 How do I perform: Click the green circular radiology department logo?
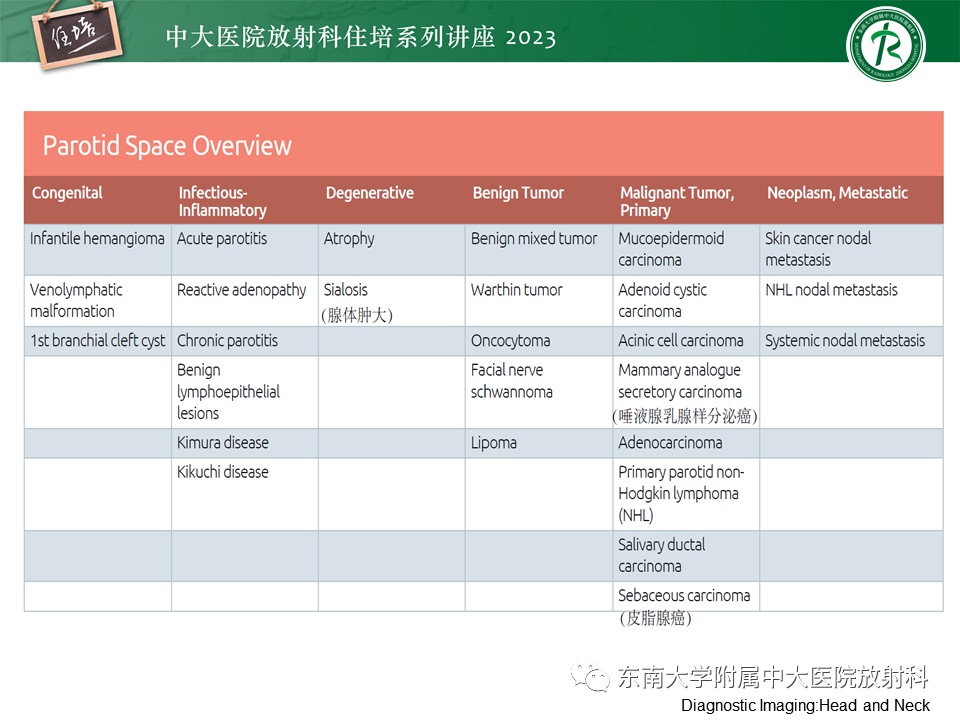tap(885, 46)
